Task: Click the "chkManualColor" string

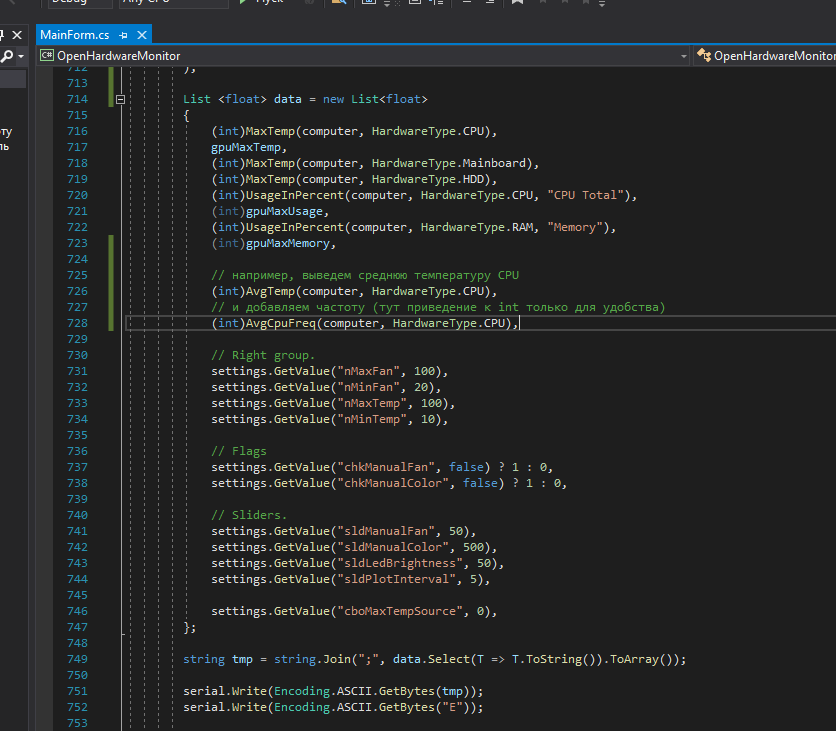Action: click(393, 483)
